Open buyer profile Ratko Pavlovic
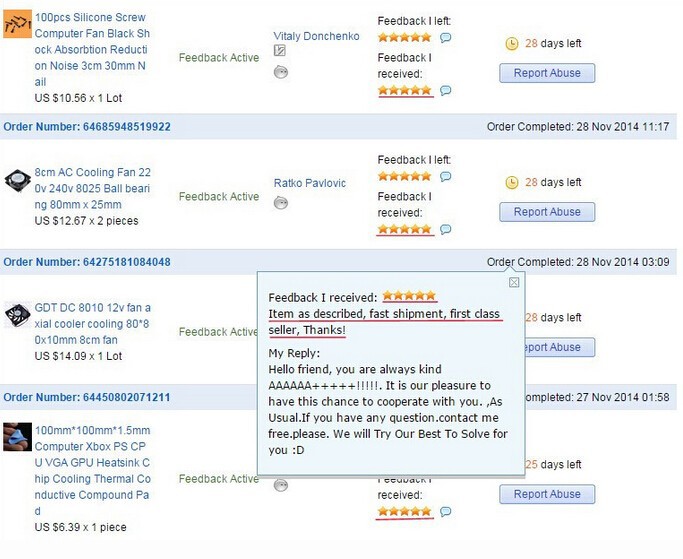This screenshot has height=559, width=683. (310, 183)
